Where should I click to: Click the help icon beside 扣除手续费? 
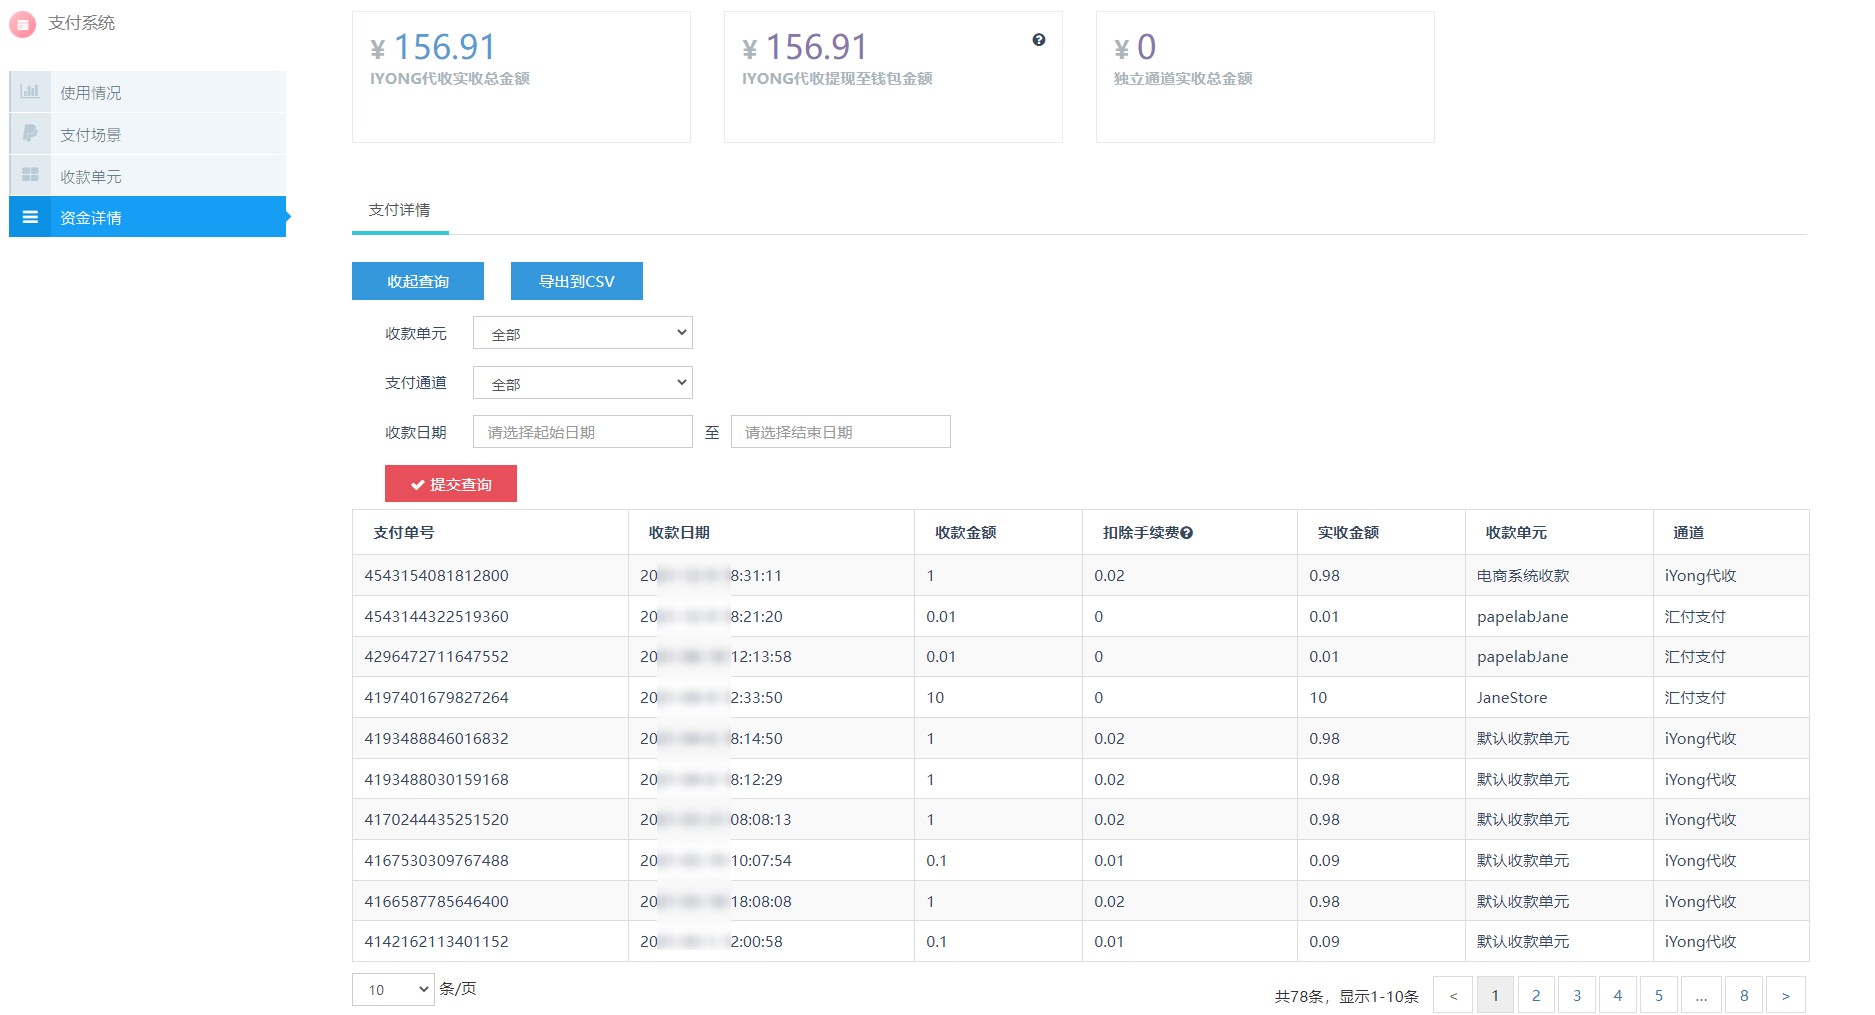point(1187,533)
